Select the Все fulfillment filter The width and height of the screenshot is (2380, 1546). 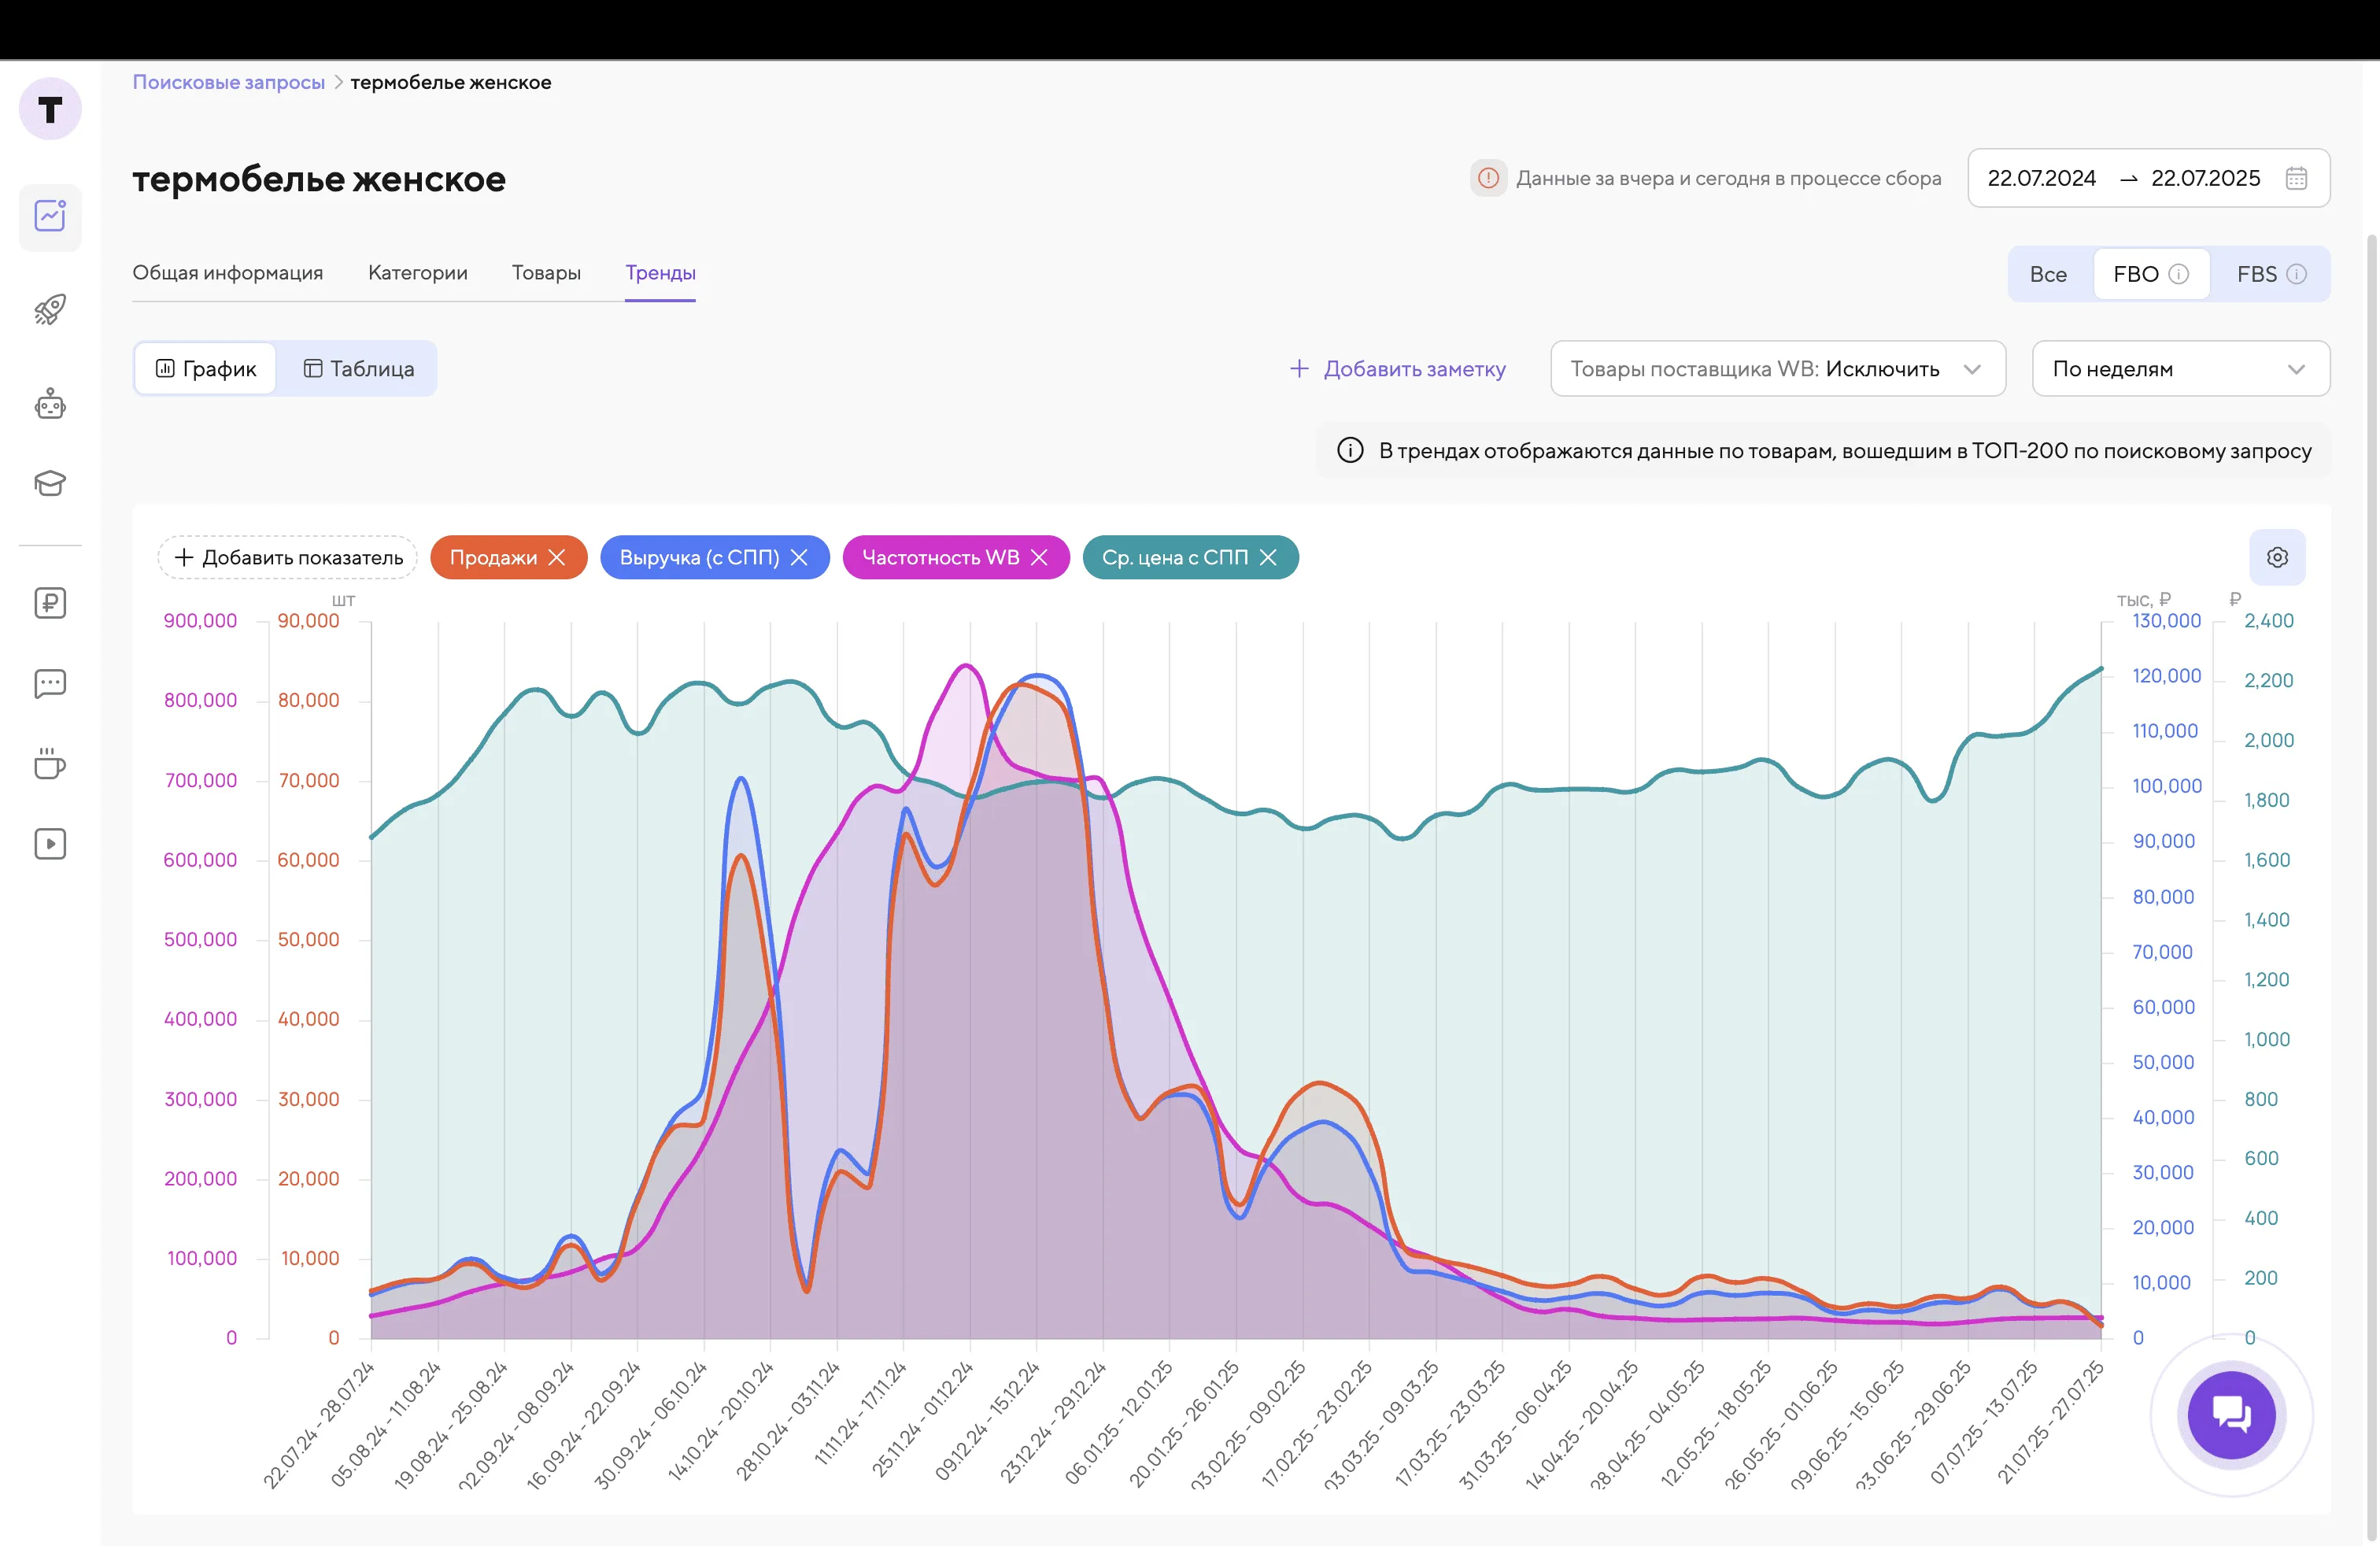click(x=2047, y=274)
